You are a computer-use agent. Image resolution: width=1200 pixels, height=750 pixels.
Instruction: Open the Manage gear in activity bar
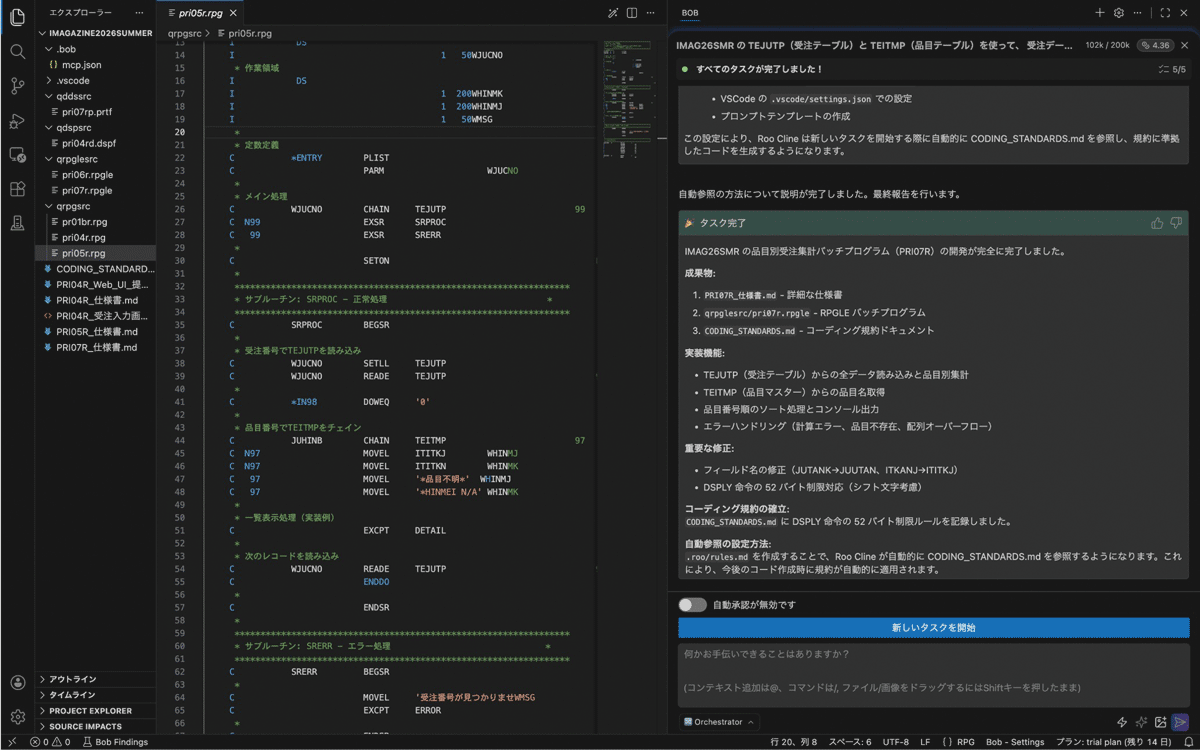(17, 717)
